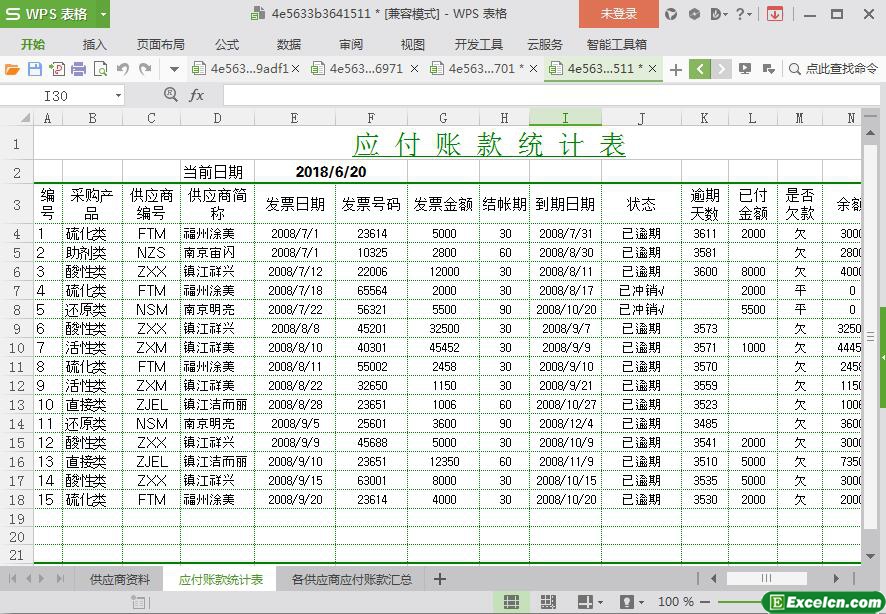The width and height of the screenshot is (886, 614).
Task: Click the open folder icon in toolbar
Action: tap(12, 69)
